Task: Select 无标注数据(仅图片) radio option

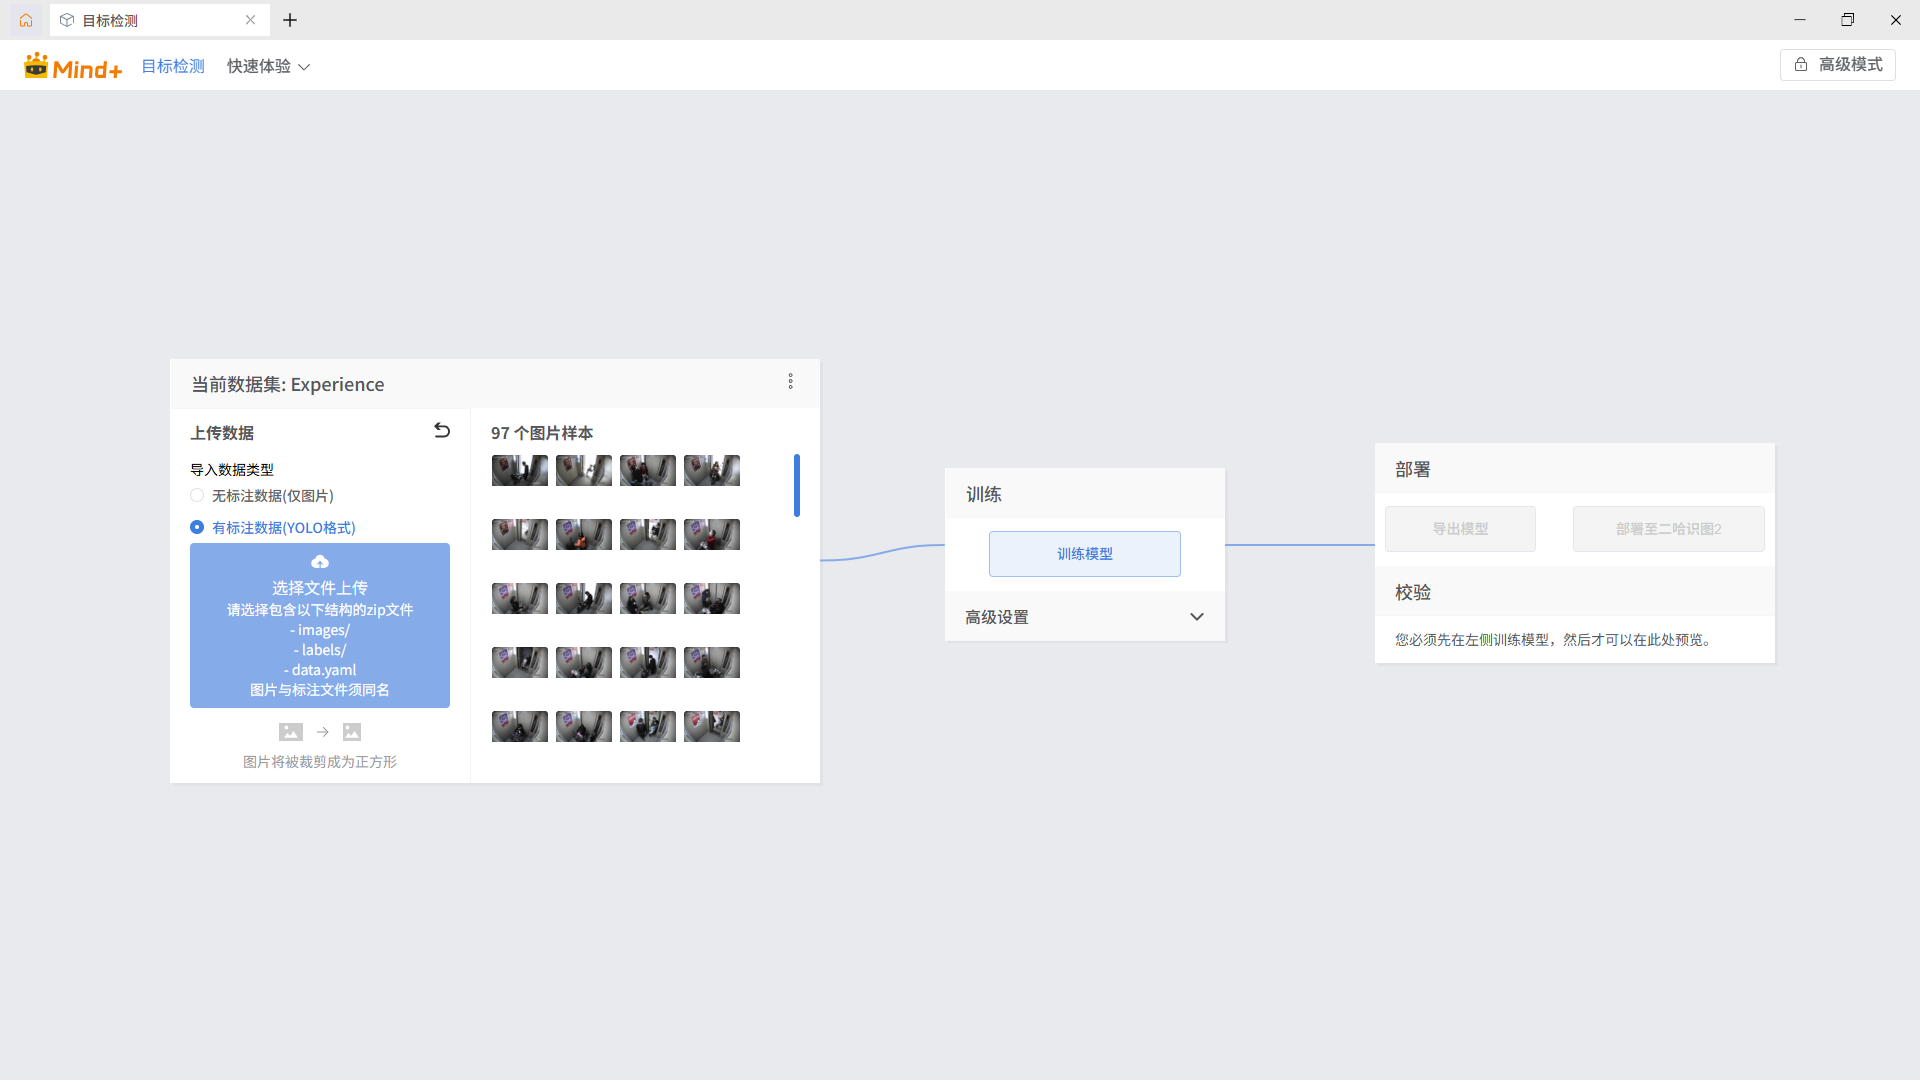Action: (197, 496)
